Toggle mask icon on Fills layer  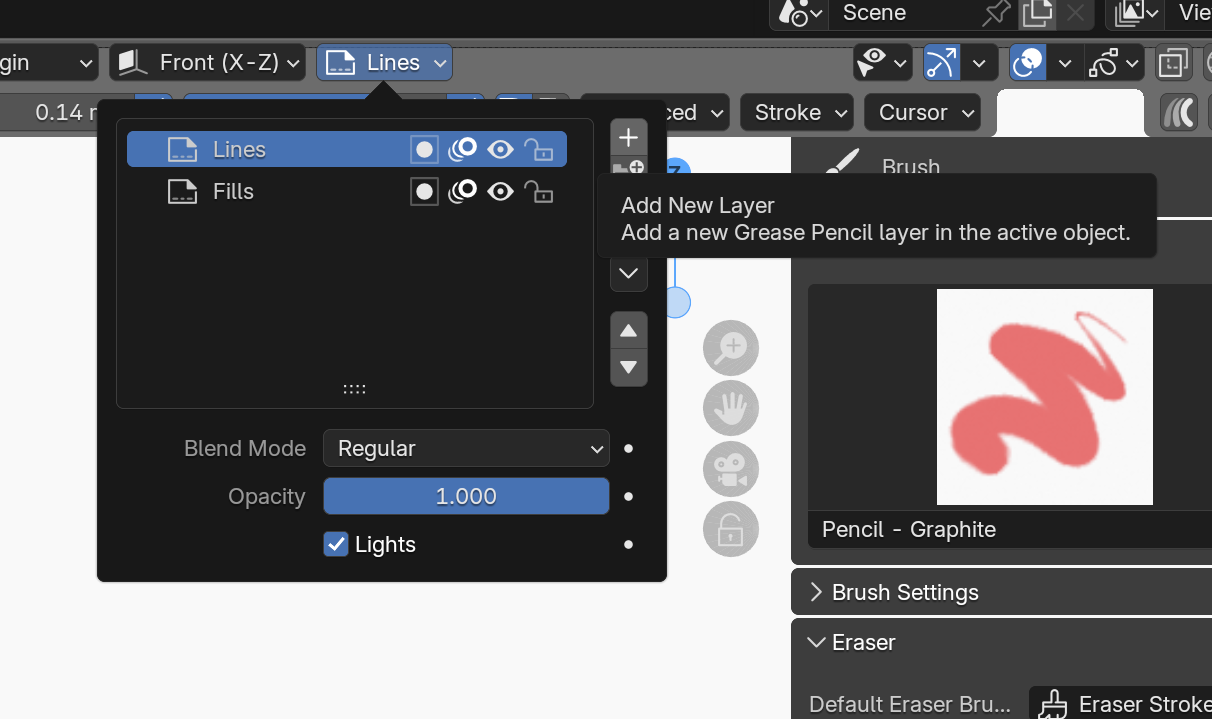[x=424, y=192]
